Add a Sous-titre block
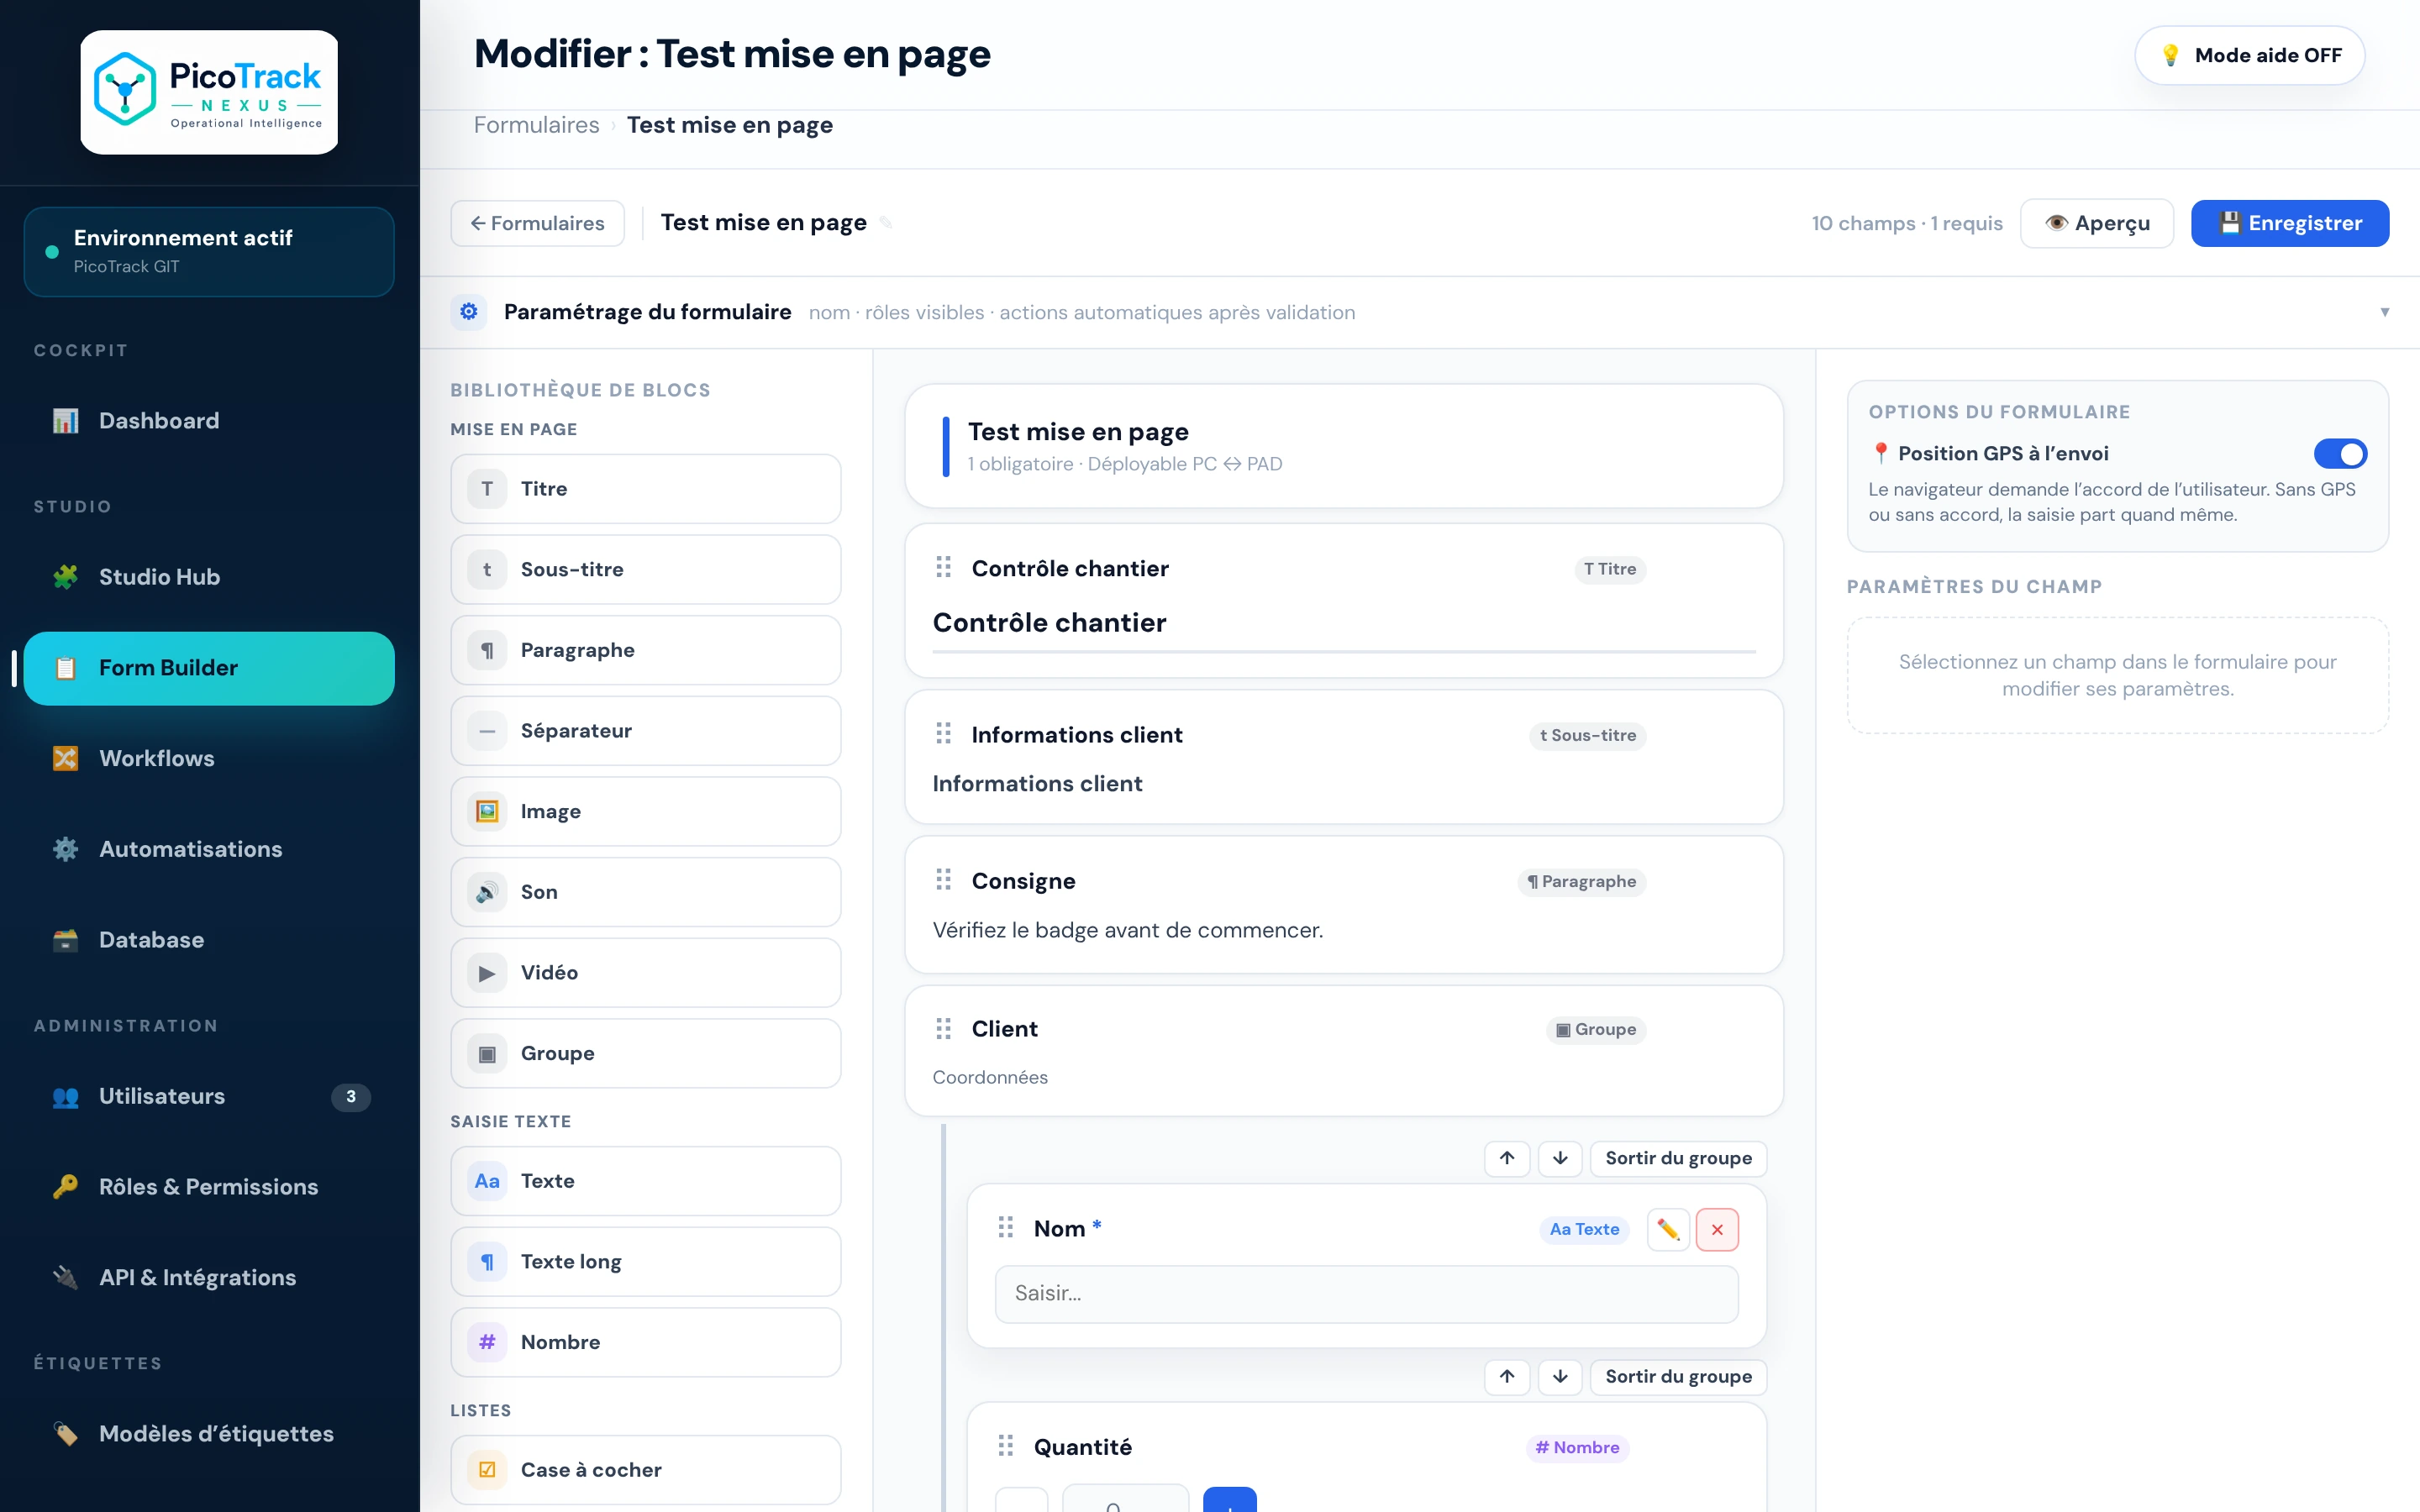This screenshot has width=2420, height=1512. (x=646, y=570)
